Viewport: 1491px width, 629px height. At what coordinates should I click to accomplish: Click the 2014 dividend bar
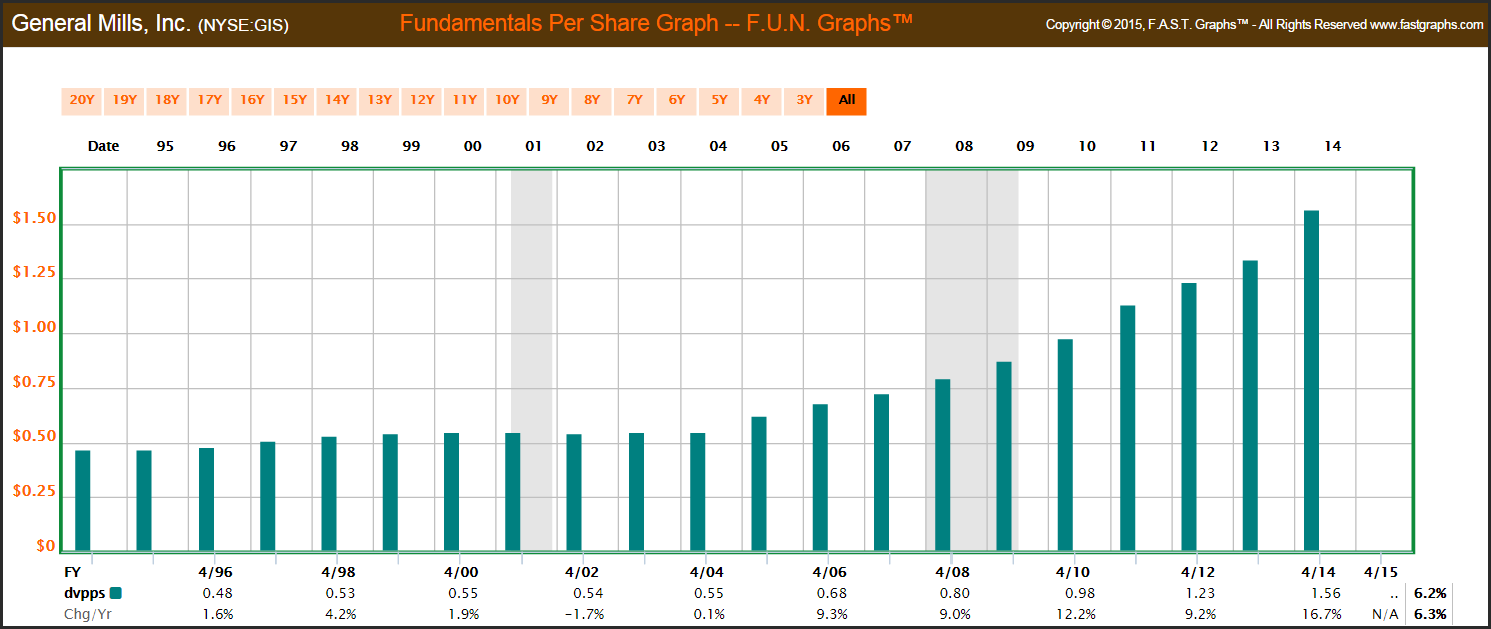tap(1311, 380)
